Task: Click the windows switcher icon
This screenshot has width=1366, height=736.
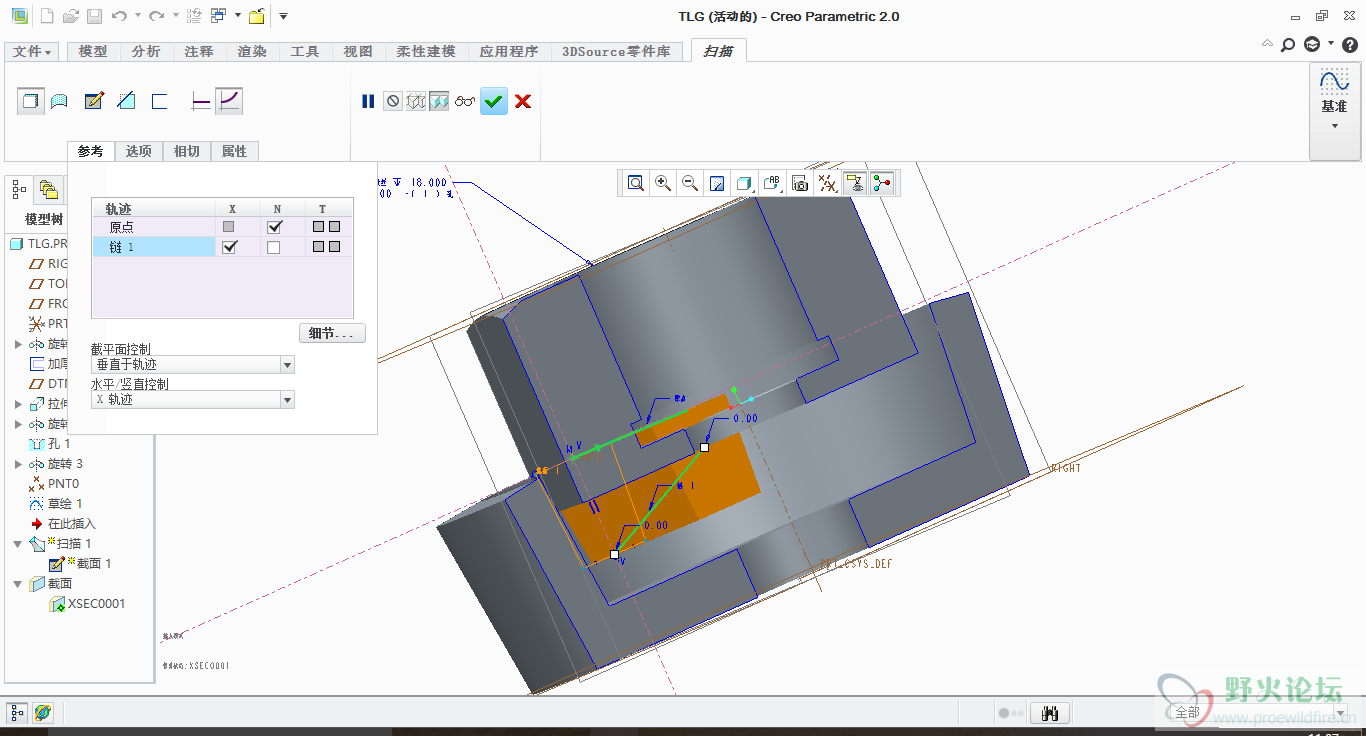Action: [x=219, y=16]
